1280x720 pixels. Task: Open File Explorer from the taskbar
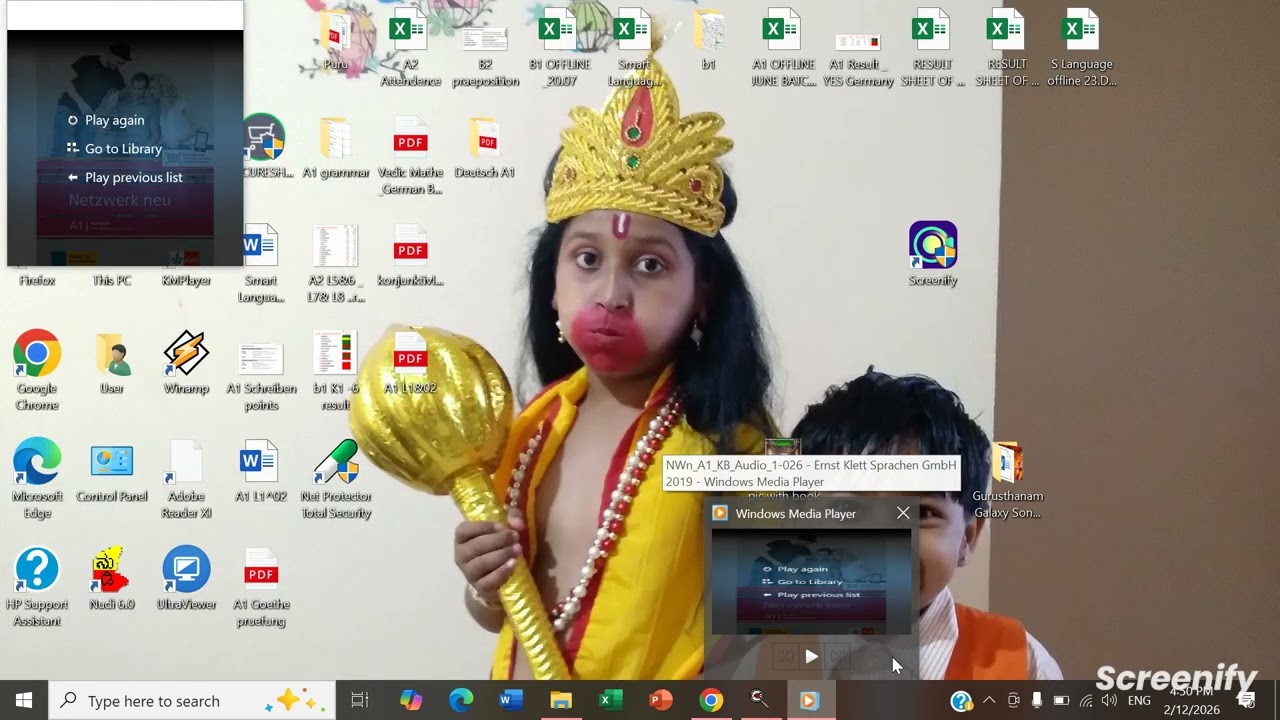(x=561, y=700)
